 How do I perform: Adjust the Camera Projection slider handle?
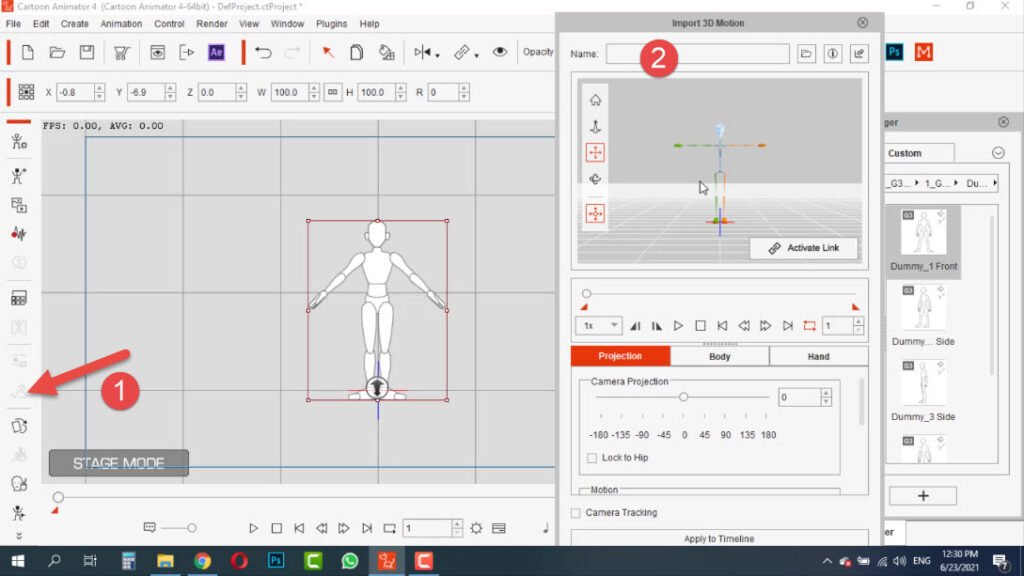tap(683, 396)
